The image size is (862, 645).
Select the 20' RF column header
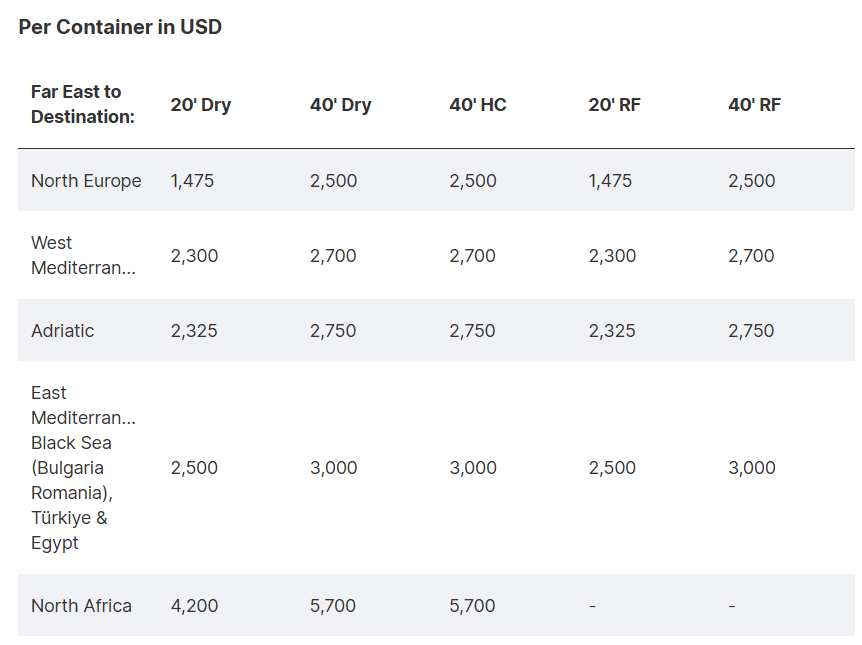(x=614, y=104)
